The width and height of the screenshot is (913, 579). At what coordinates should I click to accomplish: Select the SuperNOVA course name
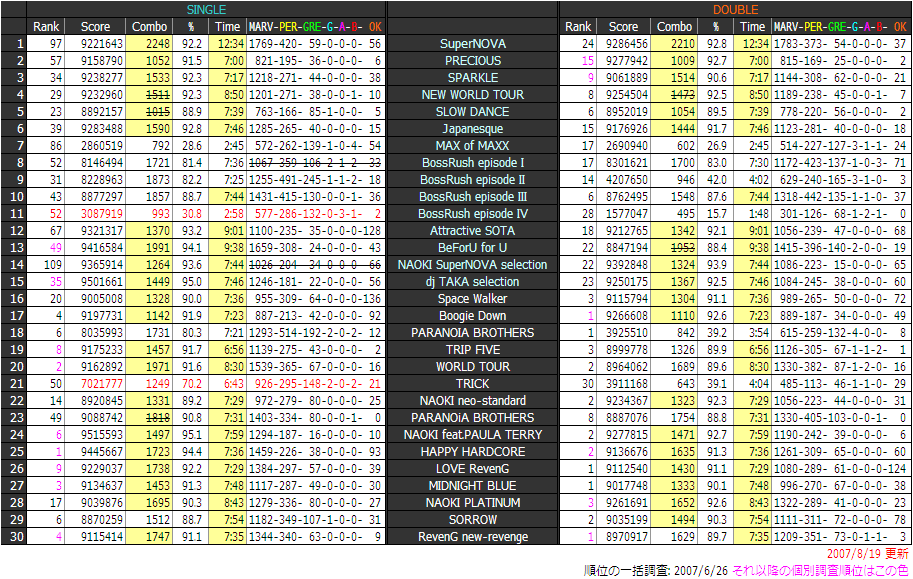pyautogui.click(x=472, y=44)
